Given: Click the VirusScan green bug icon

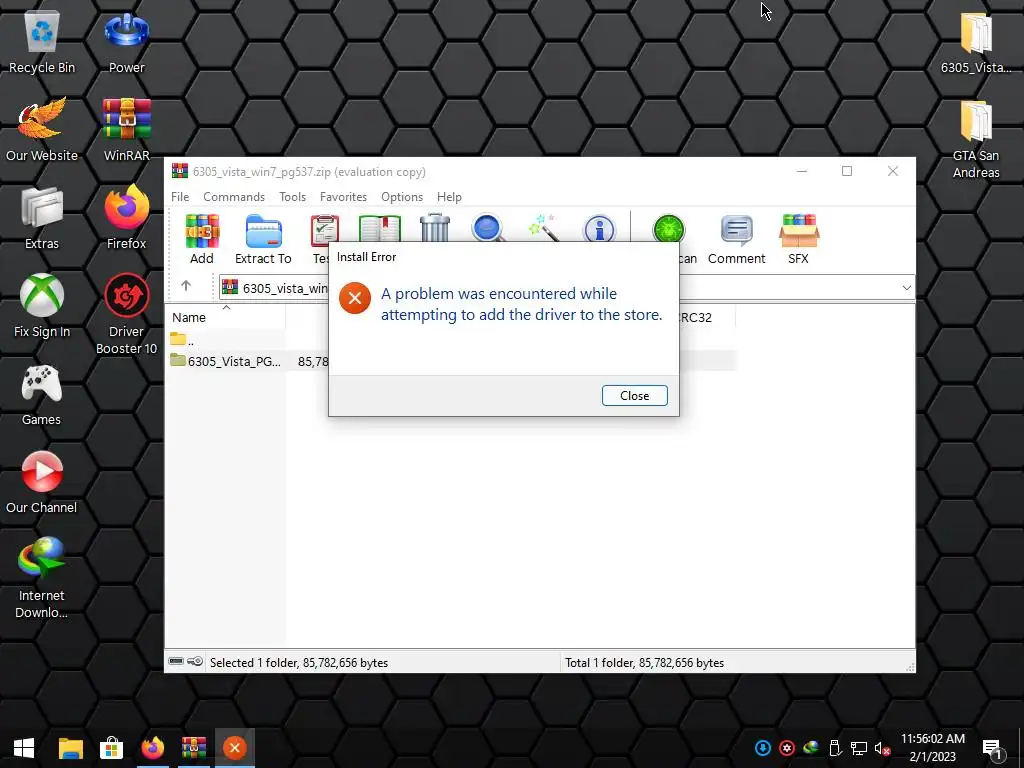Looking at the screenshot, I should point(669,228).
